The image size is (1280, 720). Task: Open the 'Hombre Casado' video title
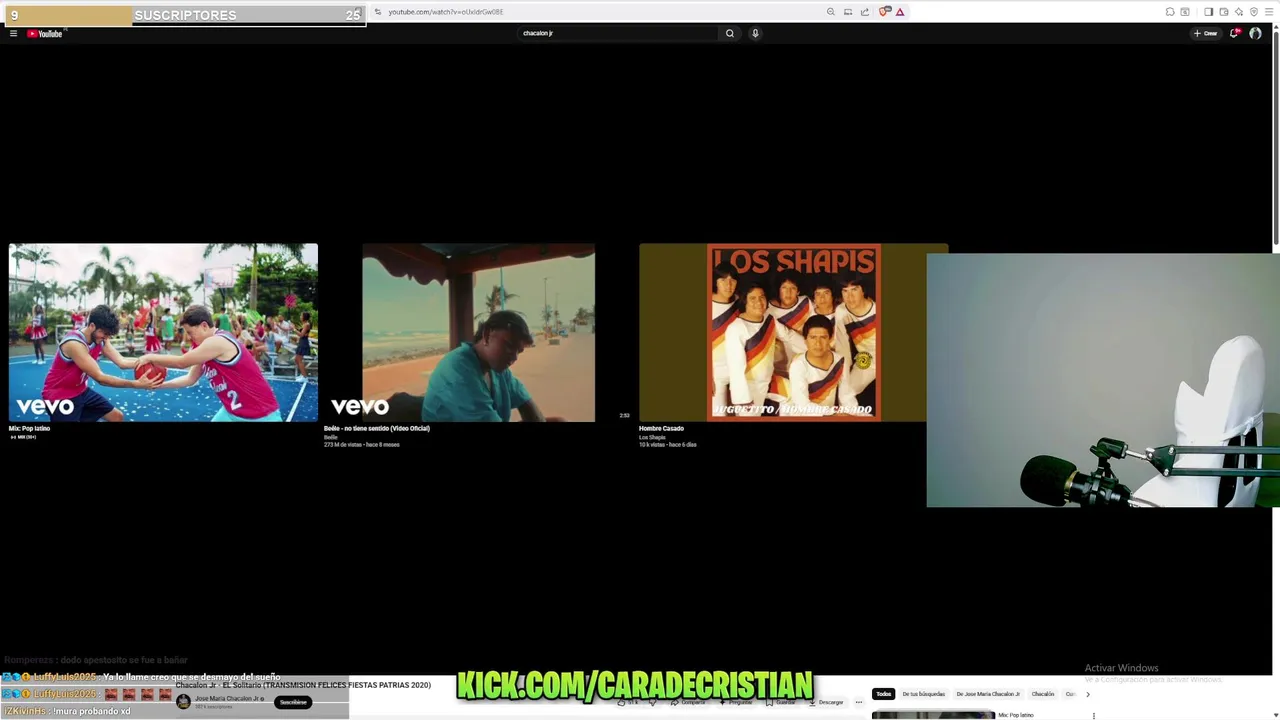tap(661, 428)
